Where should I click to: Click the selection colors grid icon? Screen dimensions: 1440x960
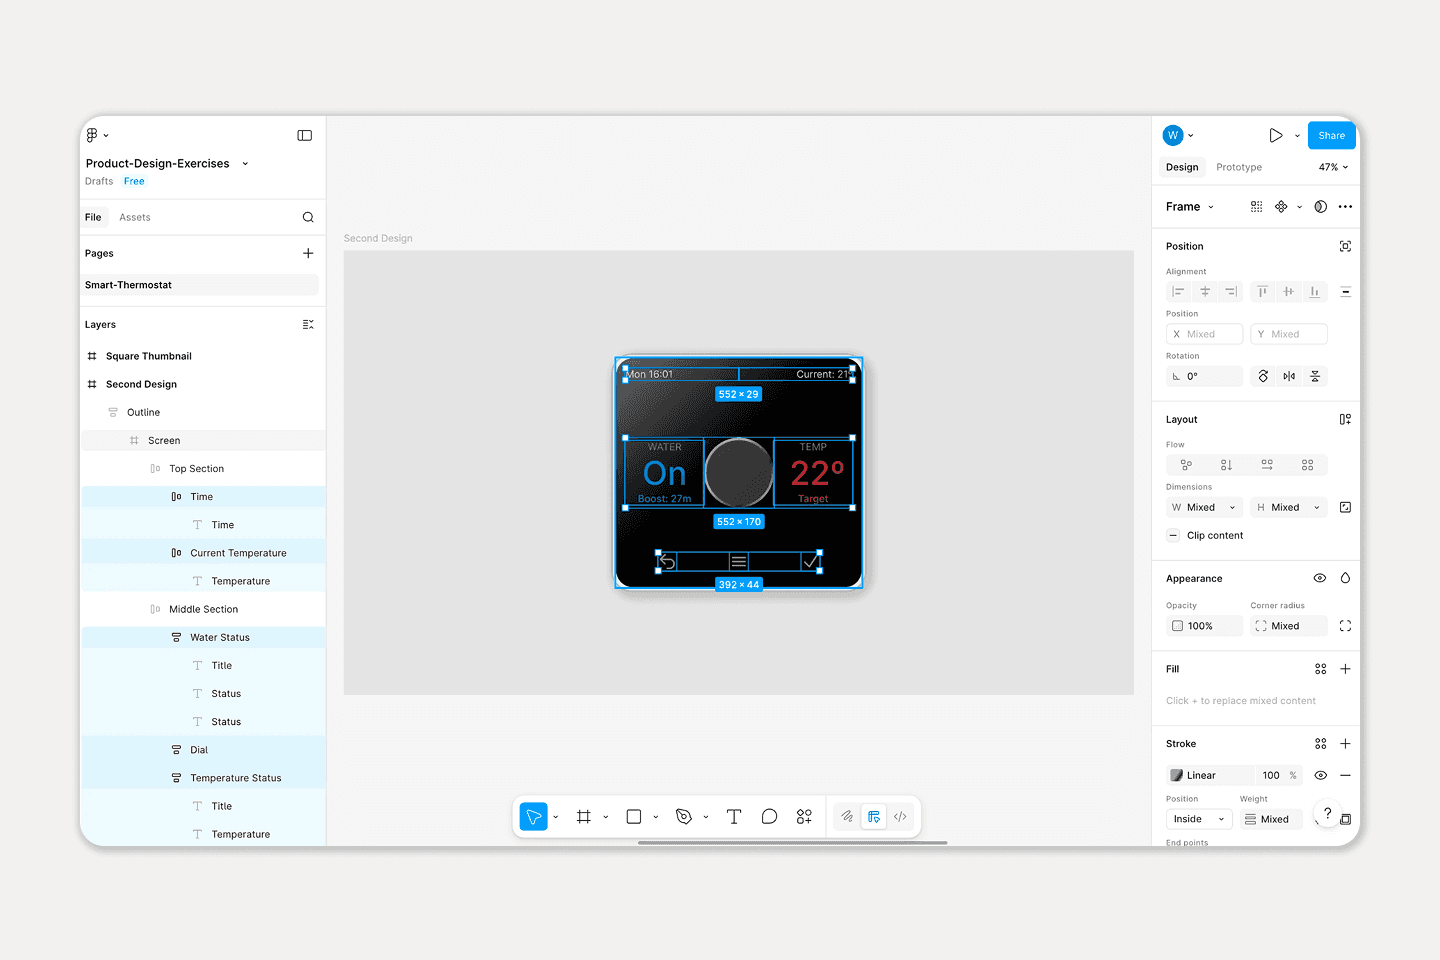[x=1256, y=206]
